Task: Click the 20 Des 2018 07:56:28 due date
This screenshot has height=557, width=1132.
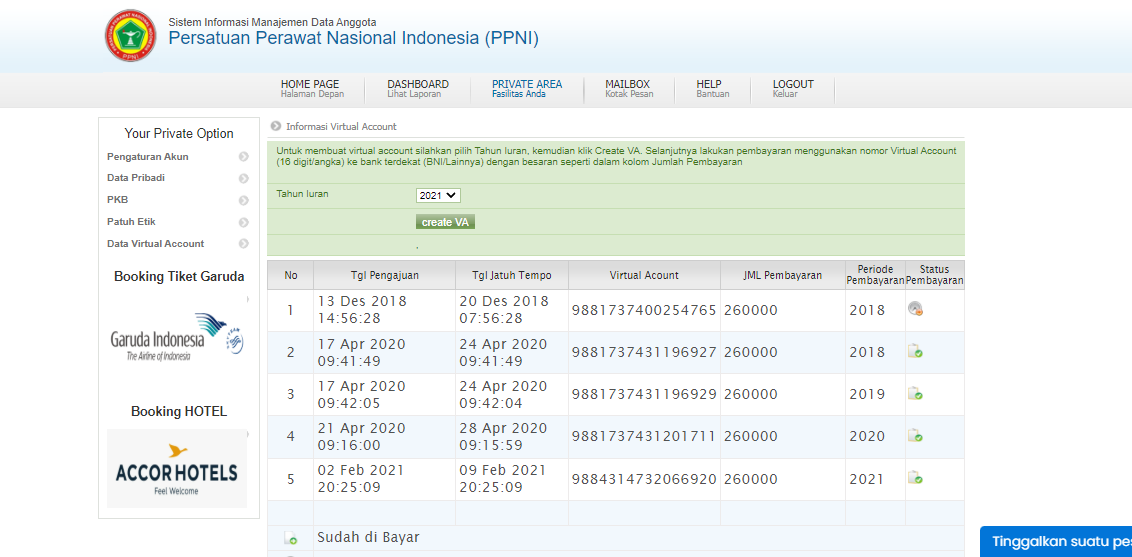Action: (x=504, y=310)
